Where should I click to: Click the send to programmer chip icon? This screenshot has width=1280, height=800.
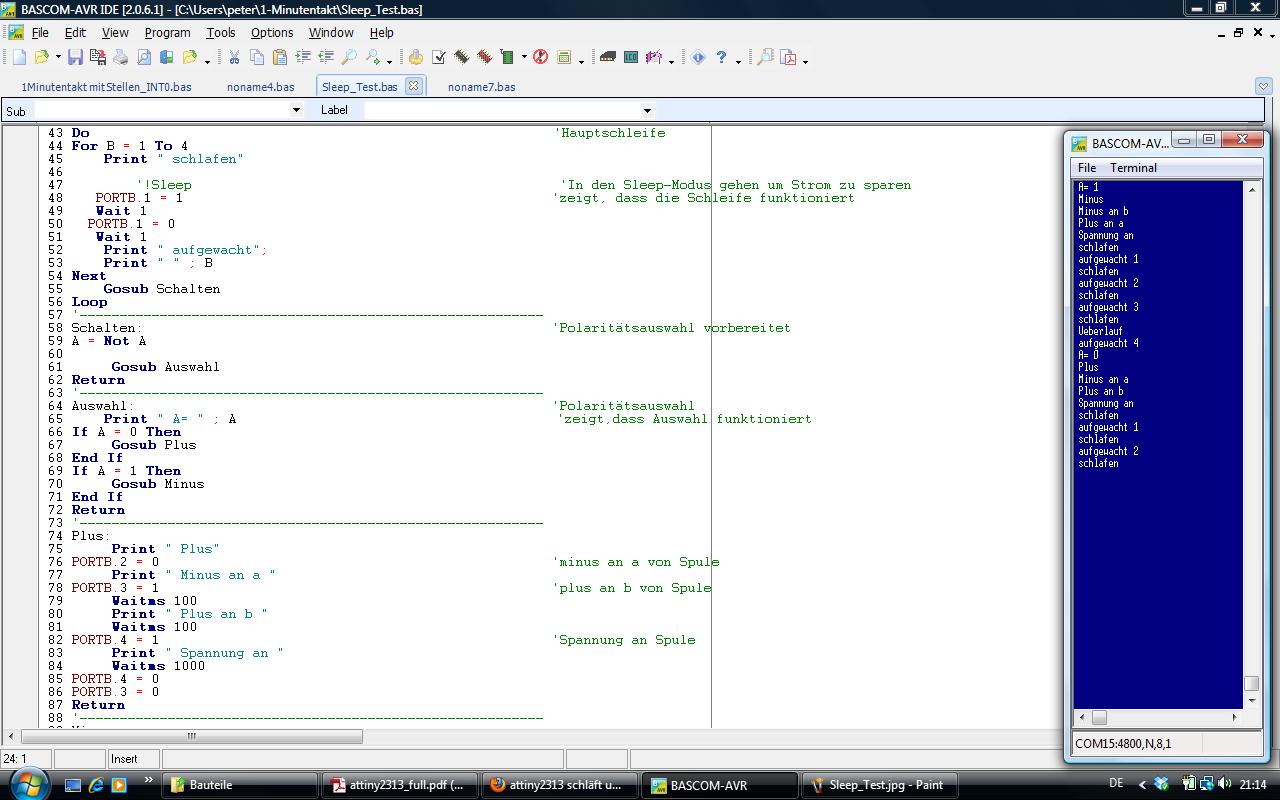[x=507, y=58]
